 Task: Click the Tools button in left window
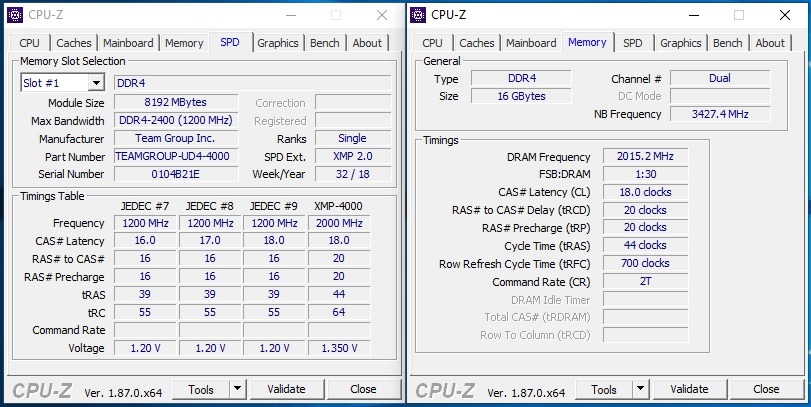(201, 389)
